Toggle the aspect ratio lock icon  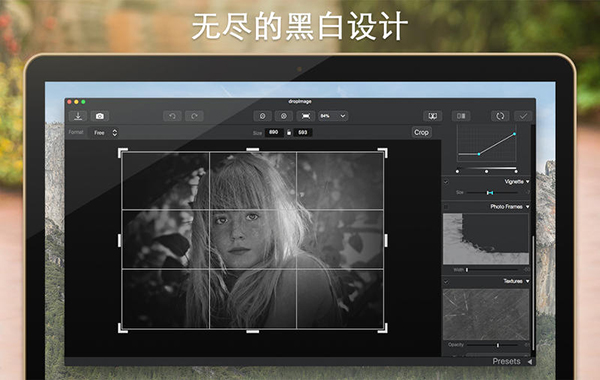[x=289, y=132]
